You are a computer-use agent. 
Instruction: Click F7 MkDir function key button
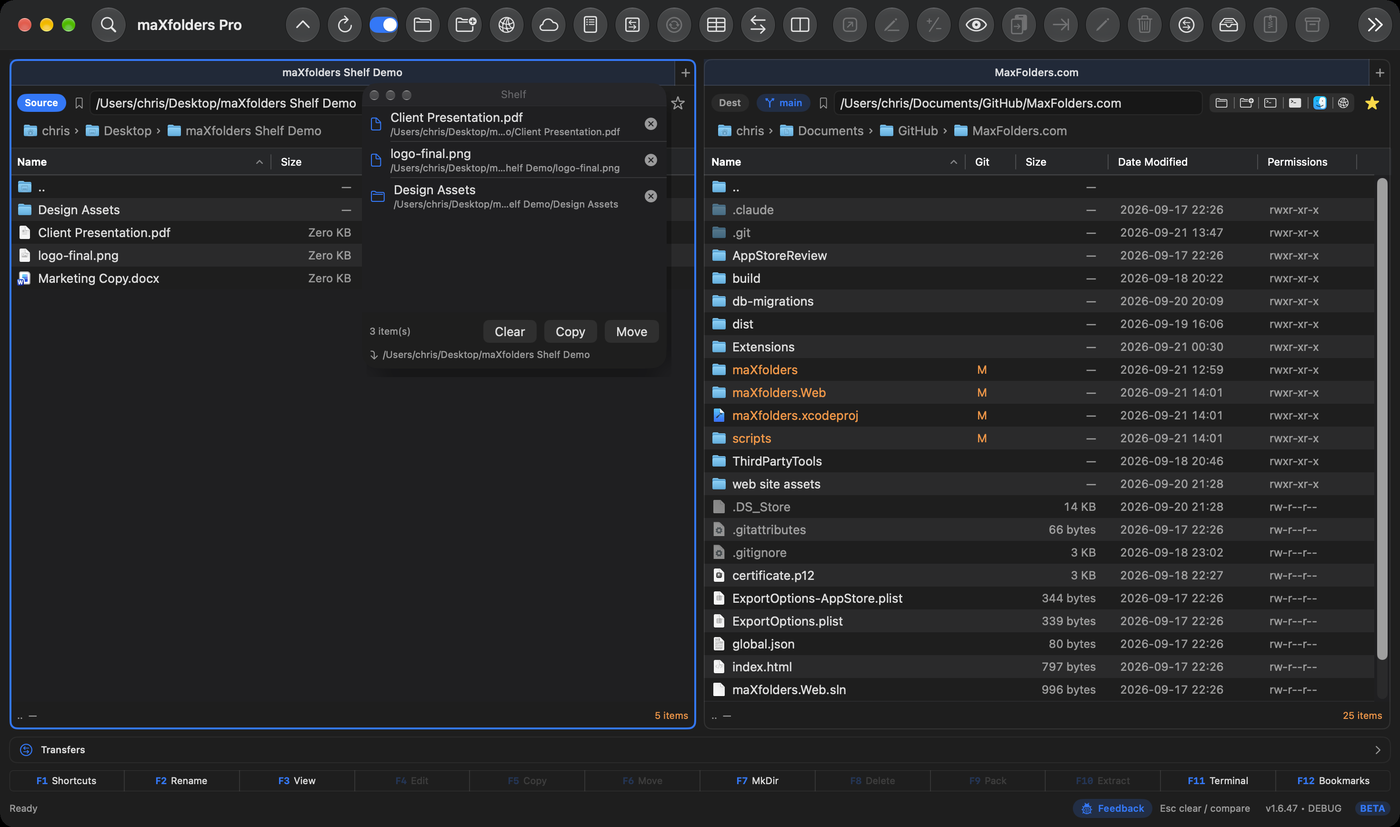click(757, 781)
